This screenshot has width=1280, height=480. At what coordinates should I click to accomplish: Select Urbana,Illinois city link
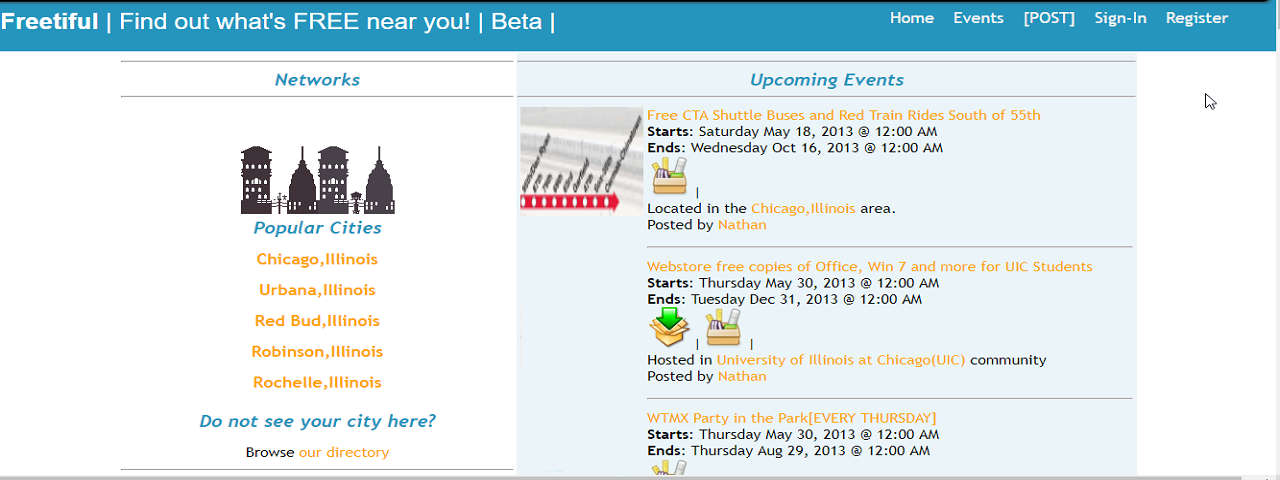[317, 290]
